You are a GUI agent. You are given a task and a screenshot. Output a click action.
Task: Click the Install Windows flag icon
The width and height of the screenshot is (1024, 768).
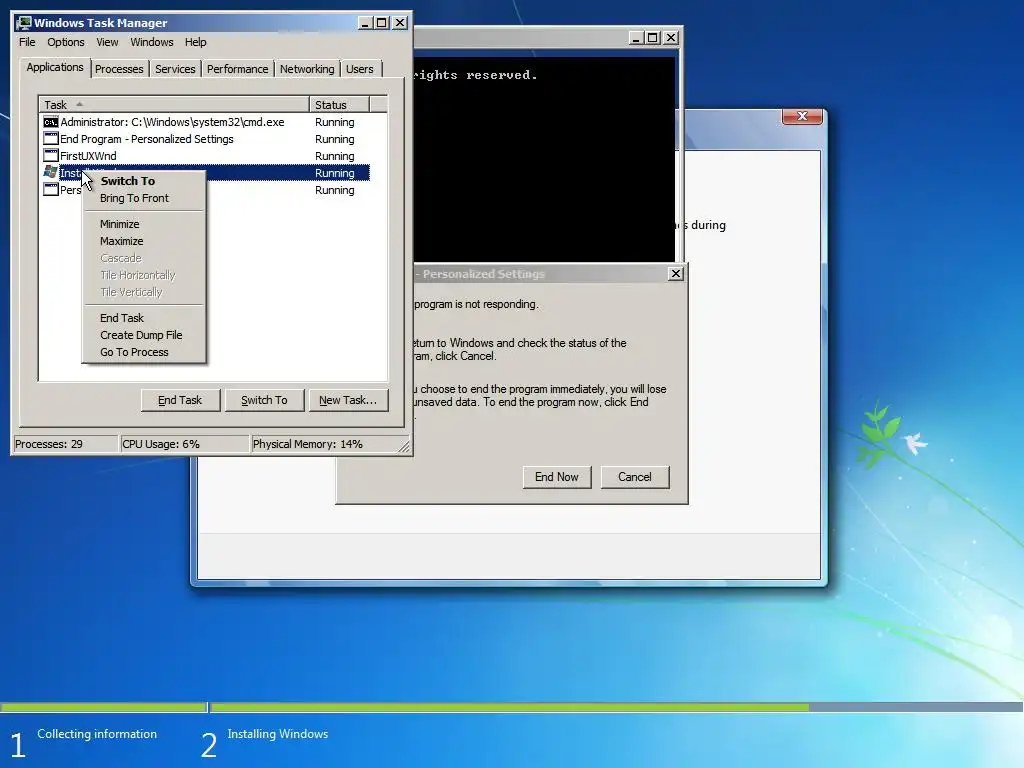[50, 172]
